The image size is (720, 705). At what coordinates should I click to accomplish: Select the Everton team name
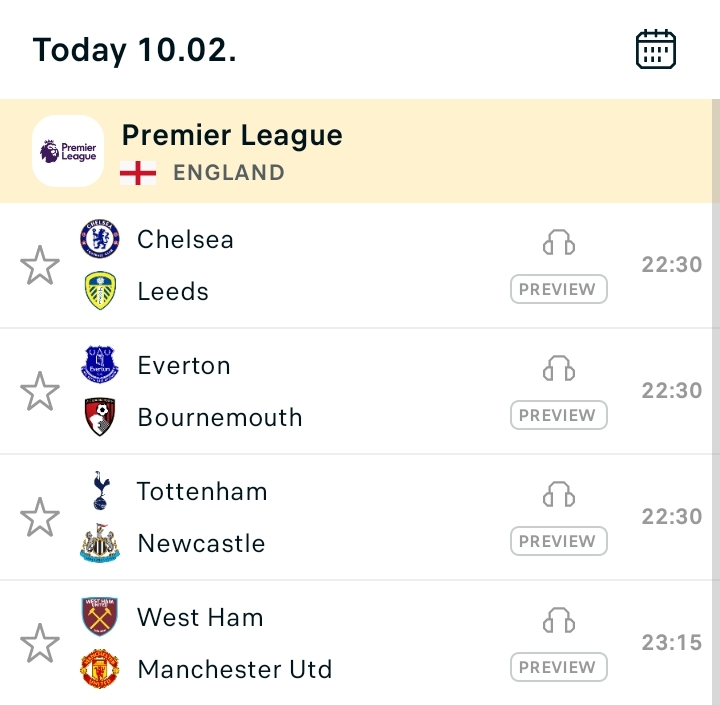pyautogui.click(x=184, y=366)
